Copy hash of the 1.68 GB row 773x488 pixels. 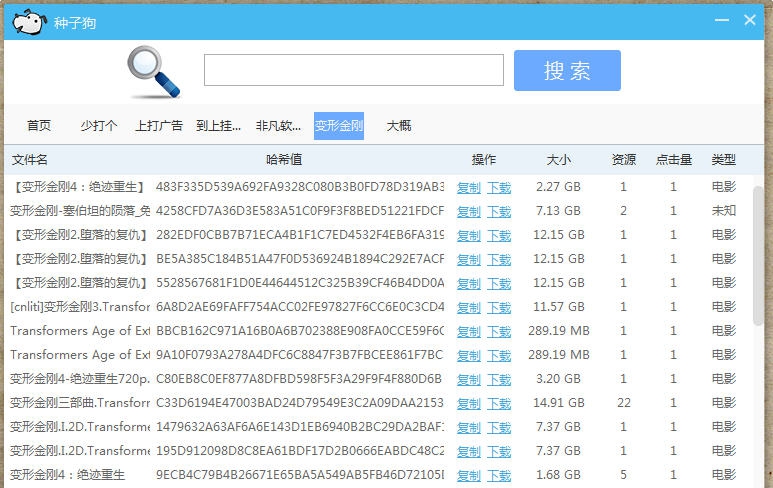coord(469,476)
